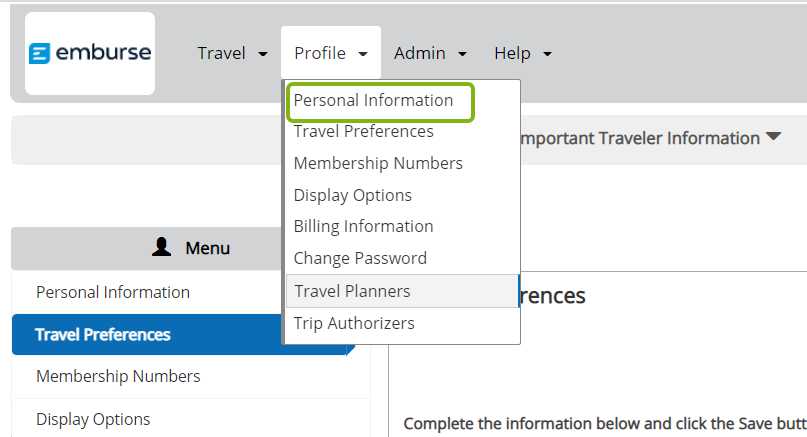The width and height of the screenshot is (807, 437).
Task: Go to Personal Information in sidebar
Action: 113,292
